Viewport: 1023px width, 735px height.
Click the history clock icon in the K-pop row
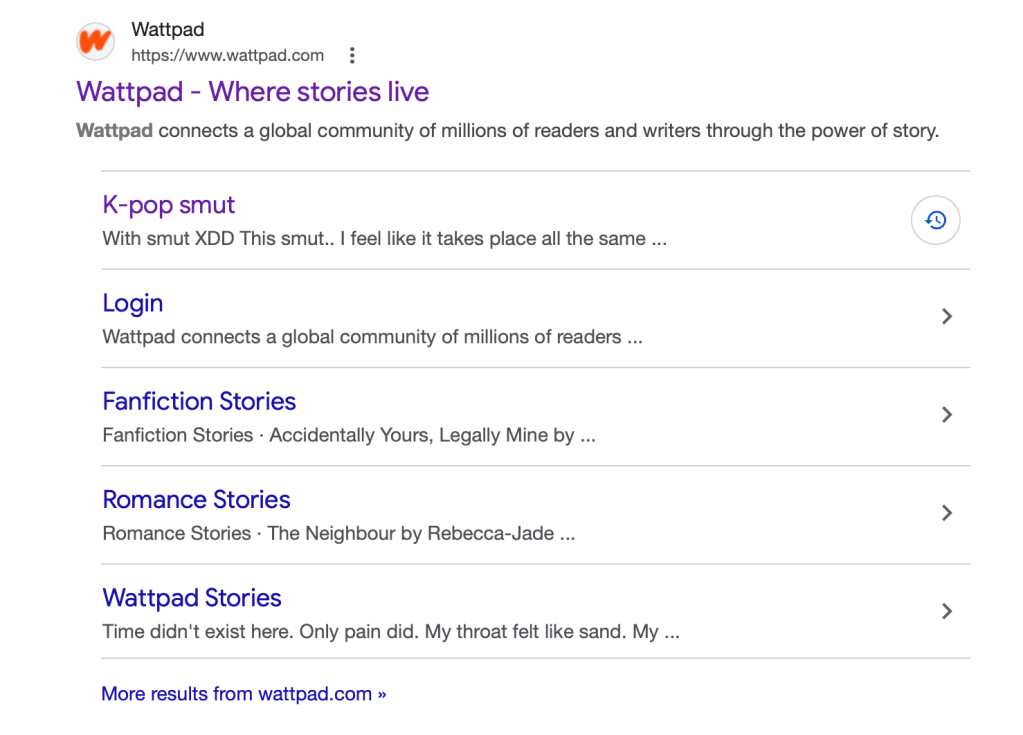[x=935, y=220]
